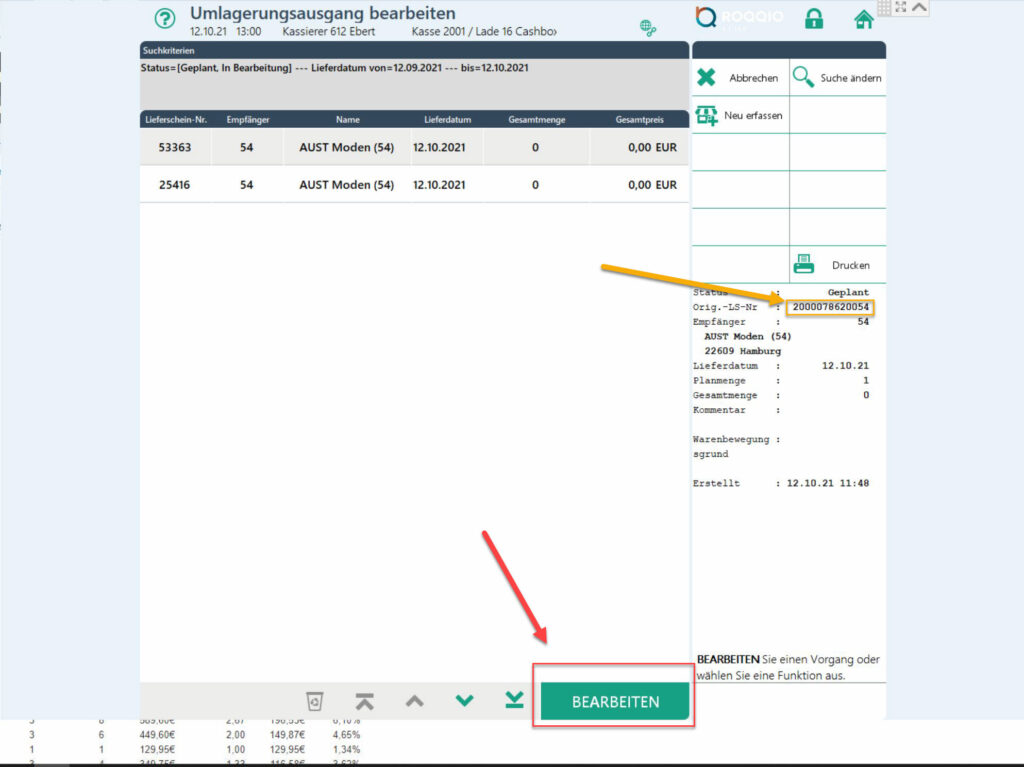Move selection down one row

pyautogui.click(x=464, y=701)
